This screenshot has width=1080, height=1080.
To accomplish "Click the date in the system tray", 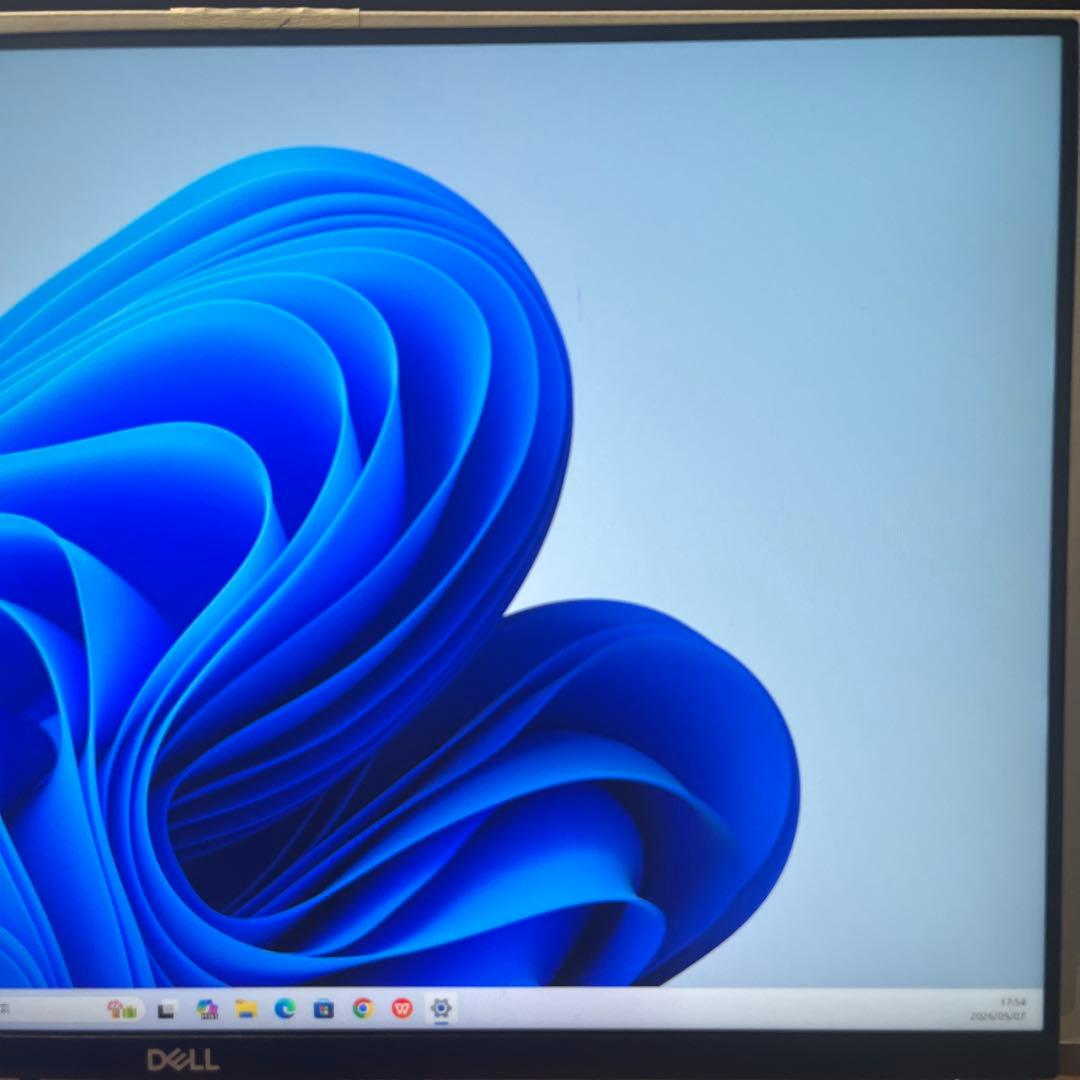I will click(999, 1016).
